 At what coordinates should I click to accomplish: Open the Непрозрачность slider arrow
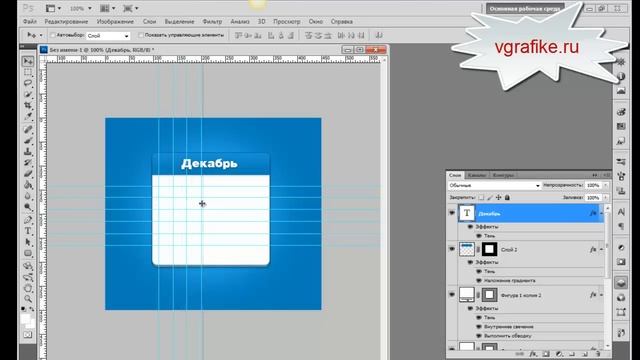606,185
